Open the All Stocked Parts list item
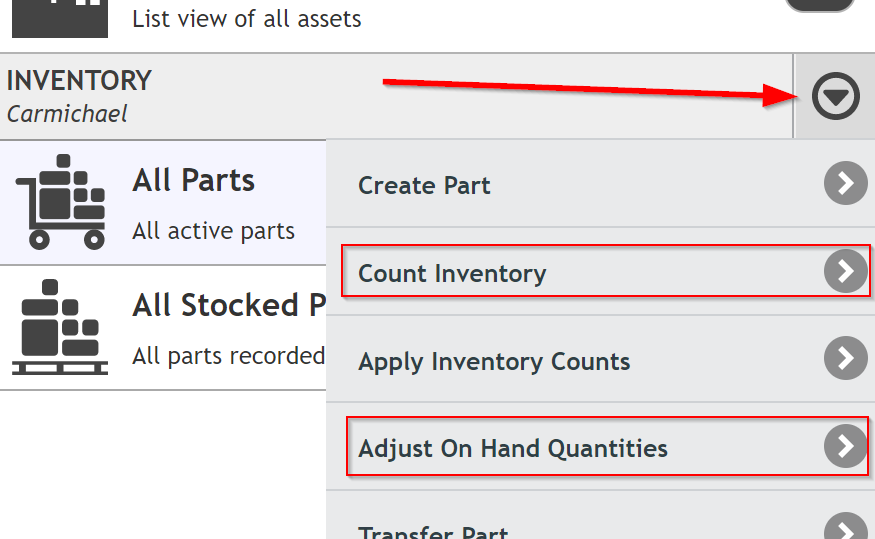 (163, 328)
